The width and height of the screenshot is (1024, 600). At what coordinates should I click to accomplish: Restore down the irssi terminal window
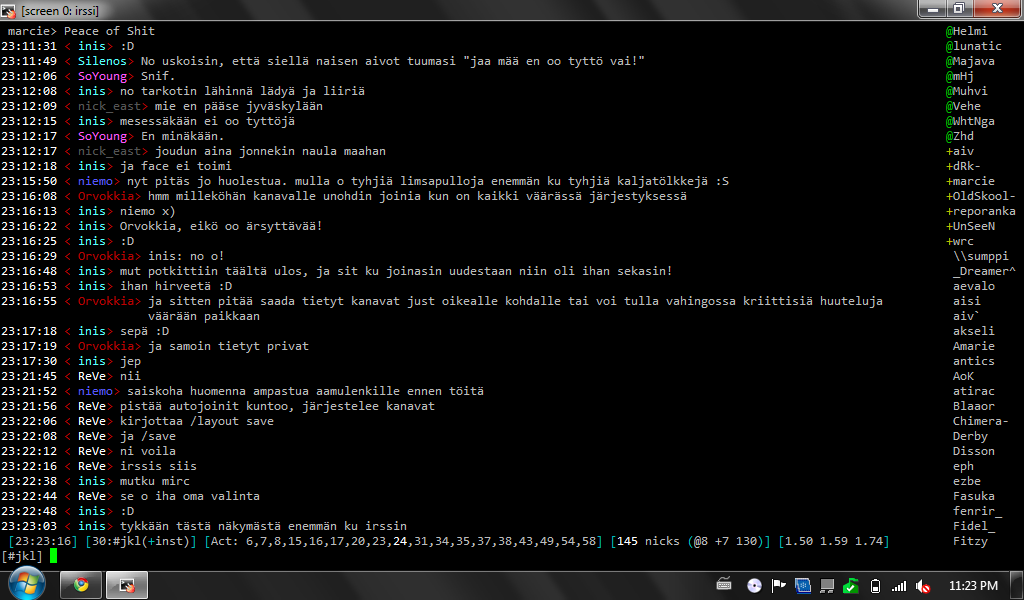[959, 9]
